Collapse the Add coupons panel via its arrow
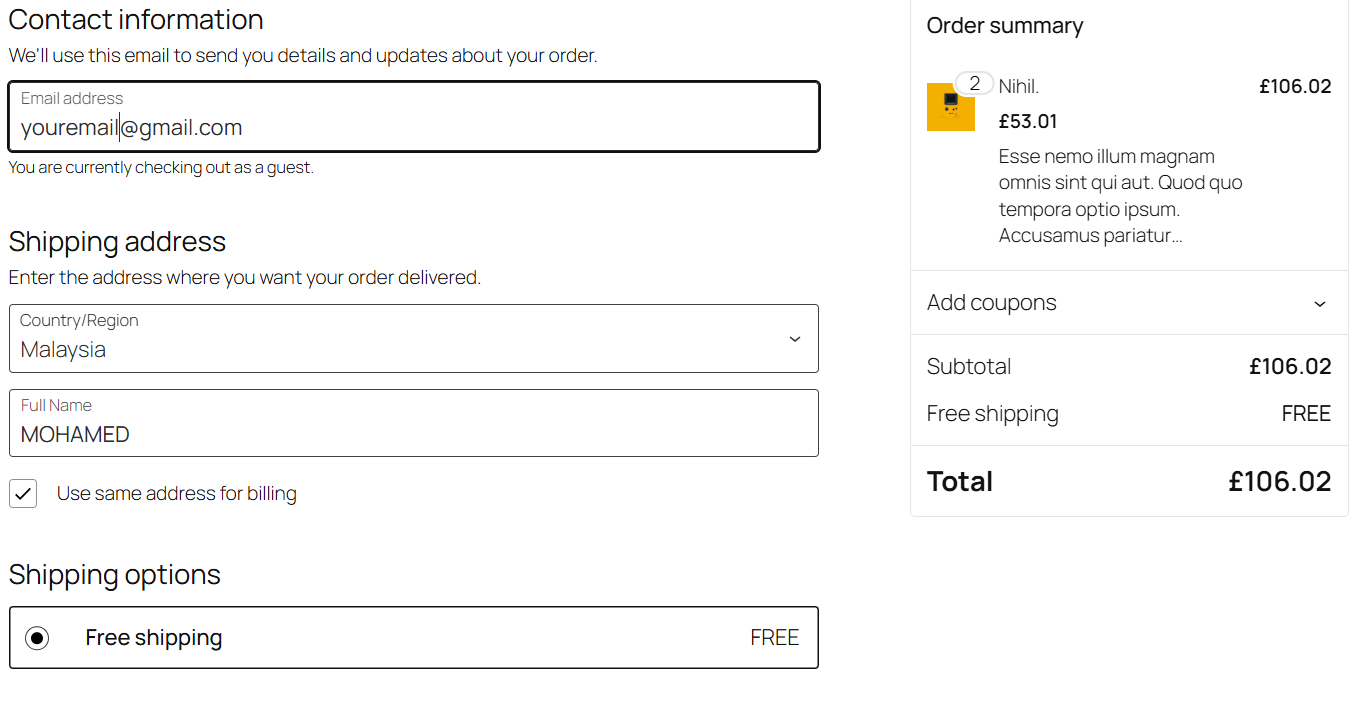1357x702 pixels. (x=1318, y=302)
